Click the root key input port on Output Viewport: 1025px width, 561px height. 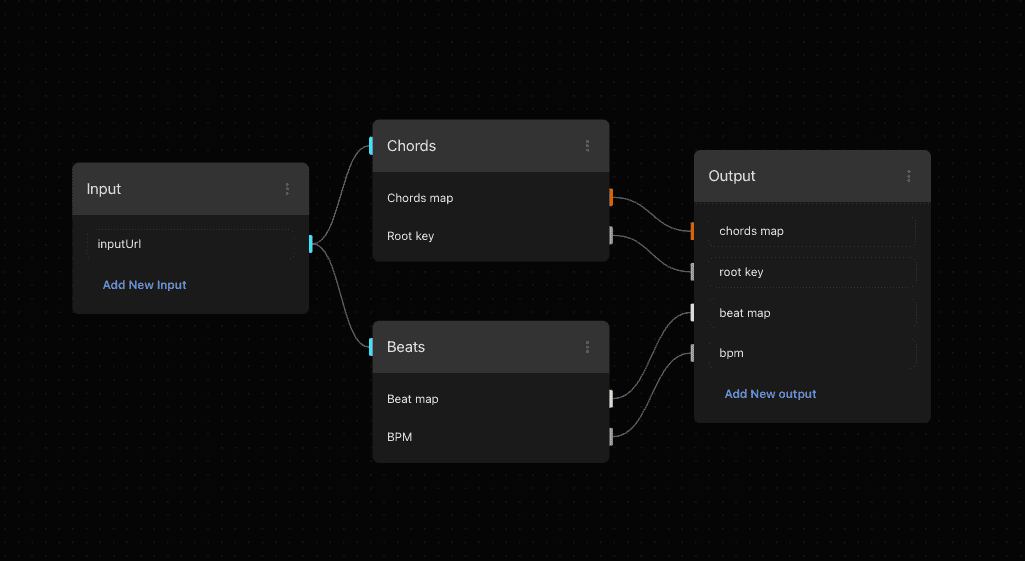[x=692, y=272]
